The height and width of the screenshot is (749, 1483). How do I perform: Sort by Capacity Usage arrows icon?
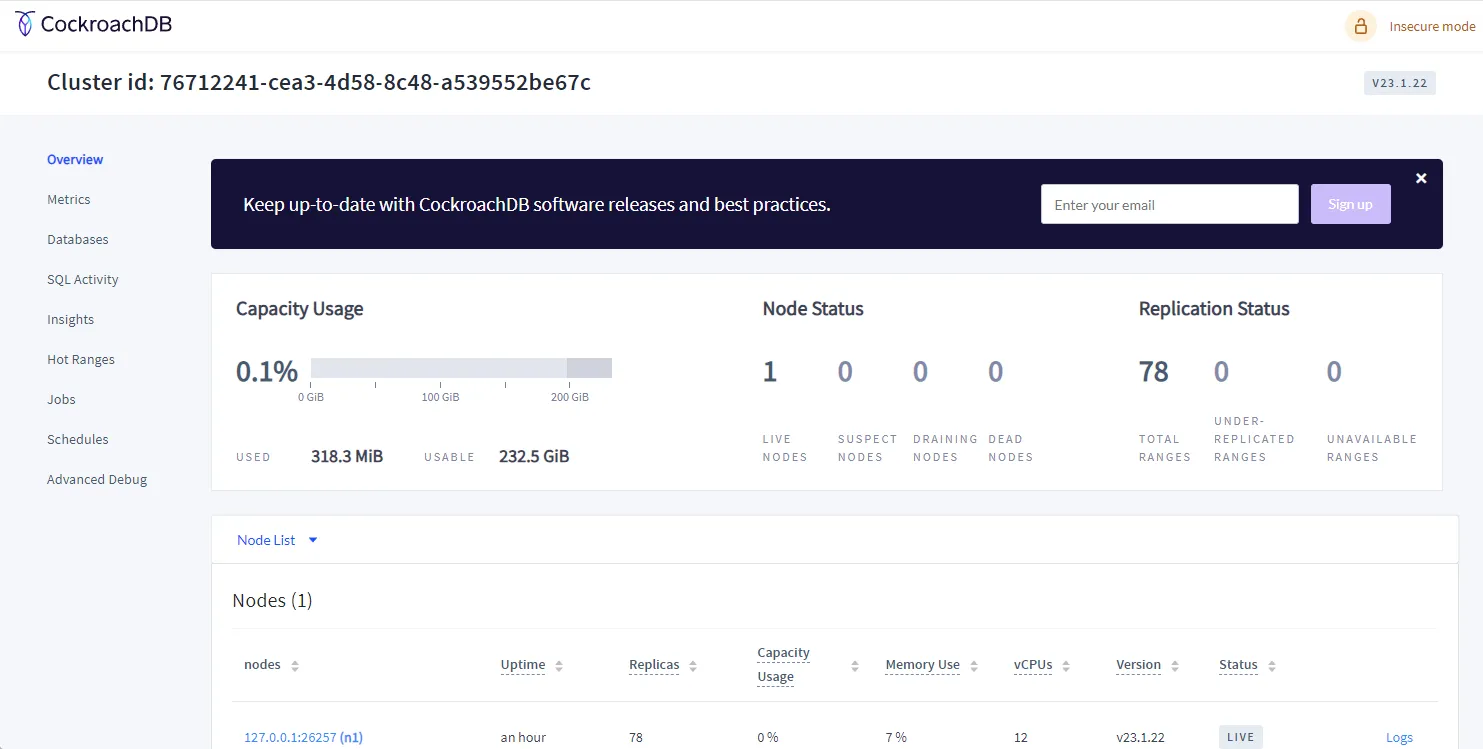pyautogui.click(x=855, y=666)
